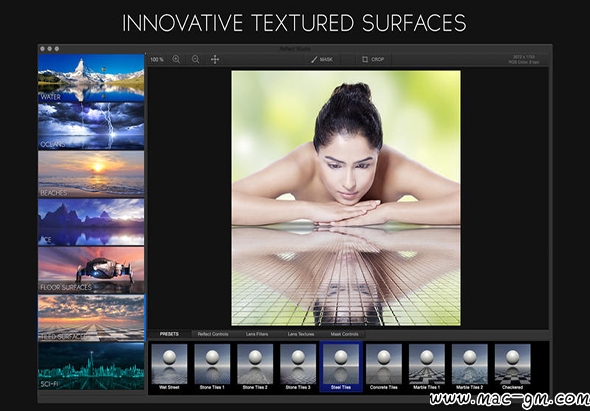
Task: Select the Tiled Surfaces category
Action: (x=91, y=318)
